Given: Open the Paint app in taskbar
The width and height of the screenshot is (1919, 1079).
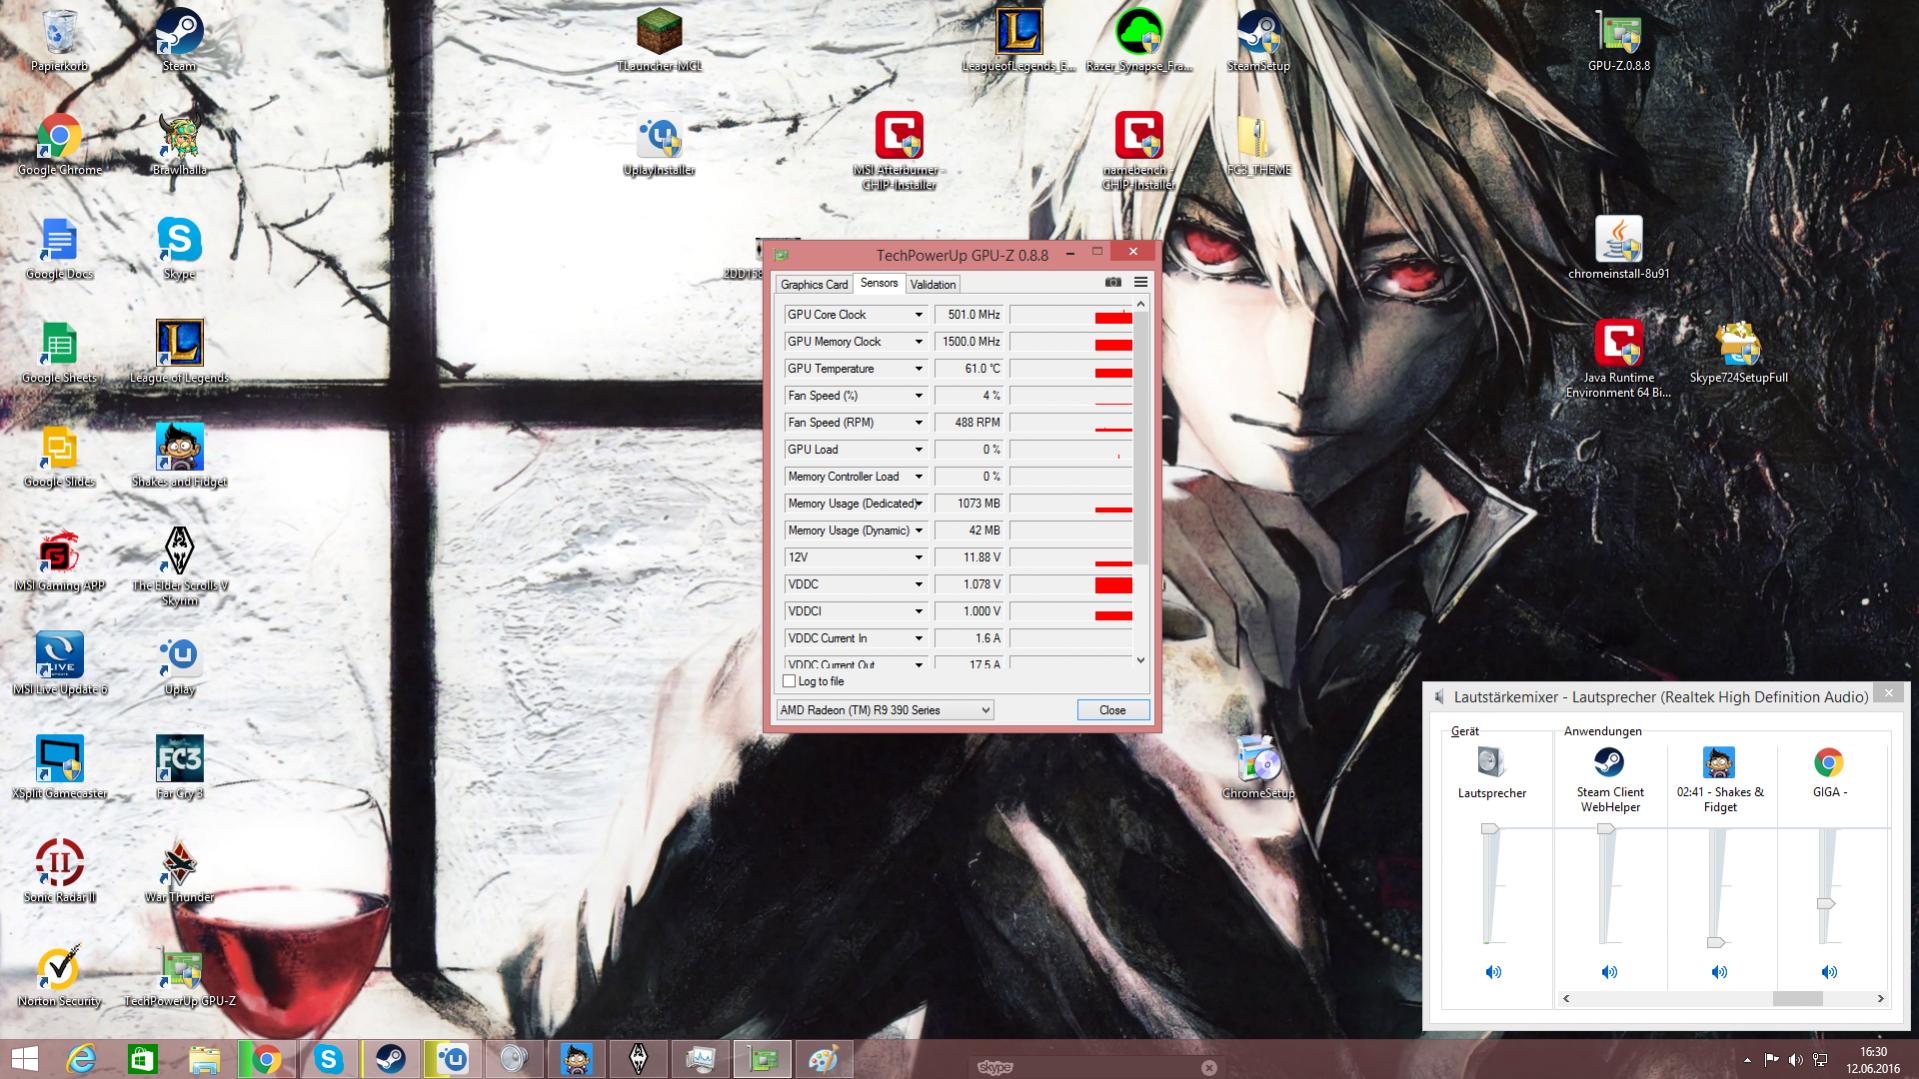Looking at the screenshot, I should [823, 1059].
